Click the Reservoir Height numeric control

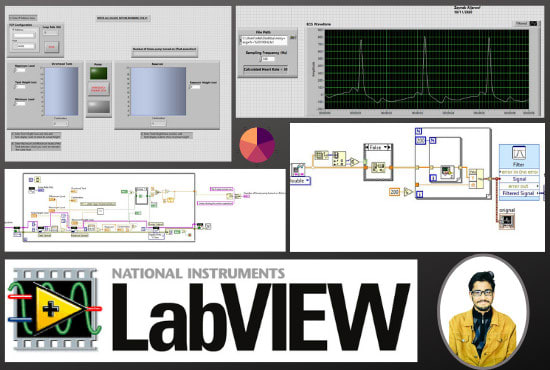click(x=195, y=87)
